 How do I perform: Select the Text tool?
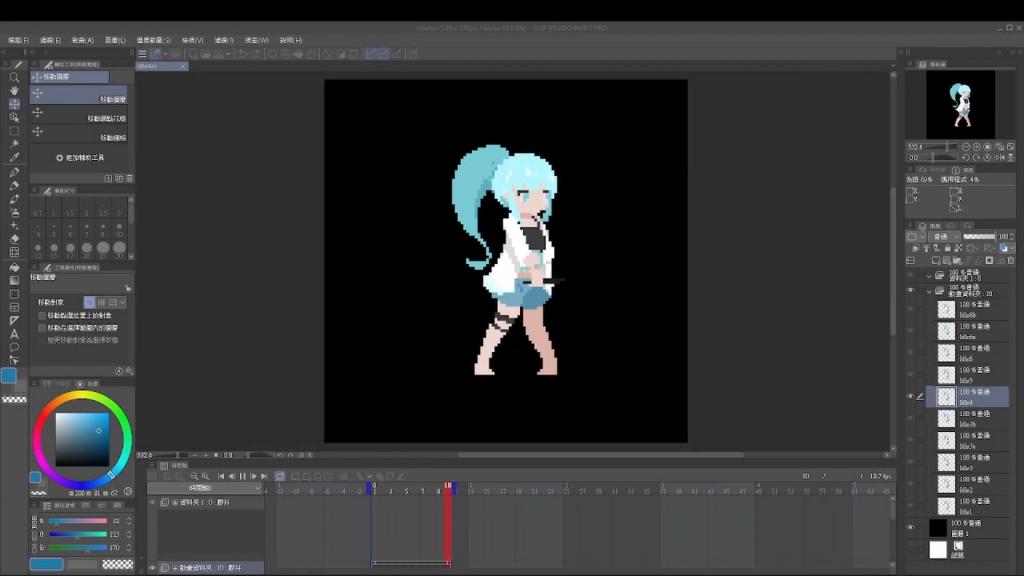pyautogui.click(x=14, y=334)
